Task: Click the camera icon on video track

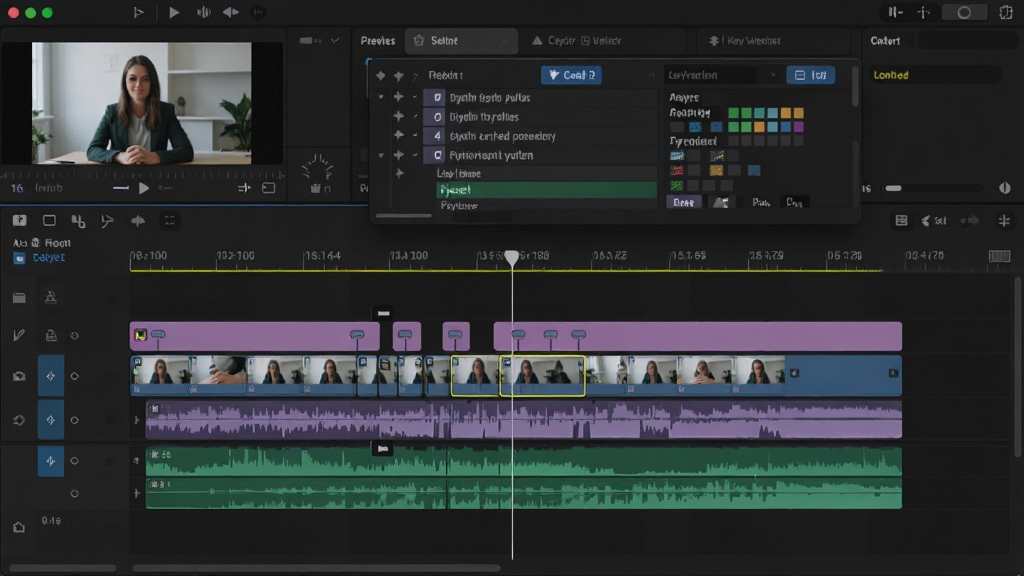Action: pyautogui.click(x=19, y=376)
